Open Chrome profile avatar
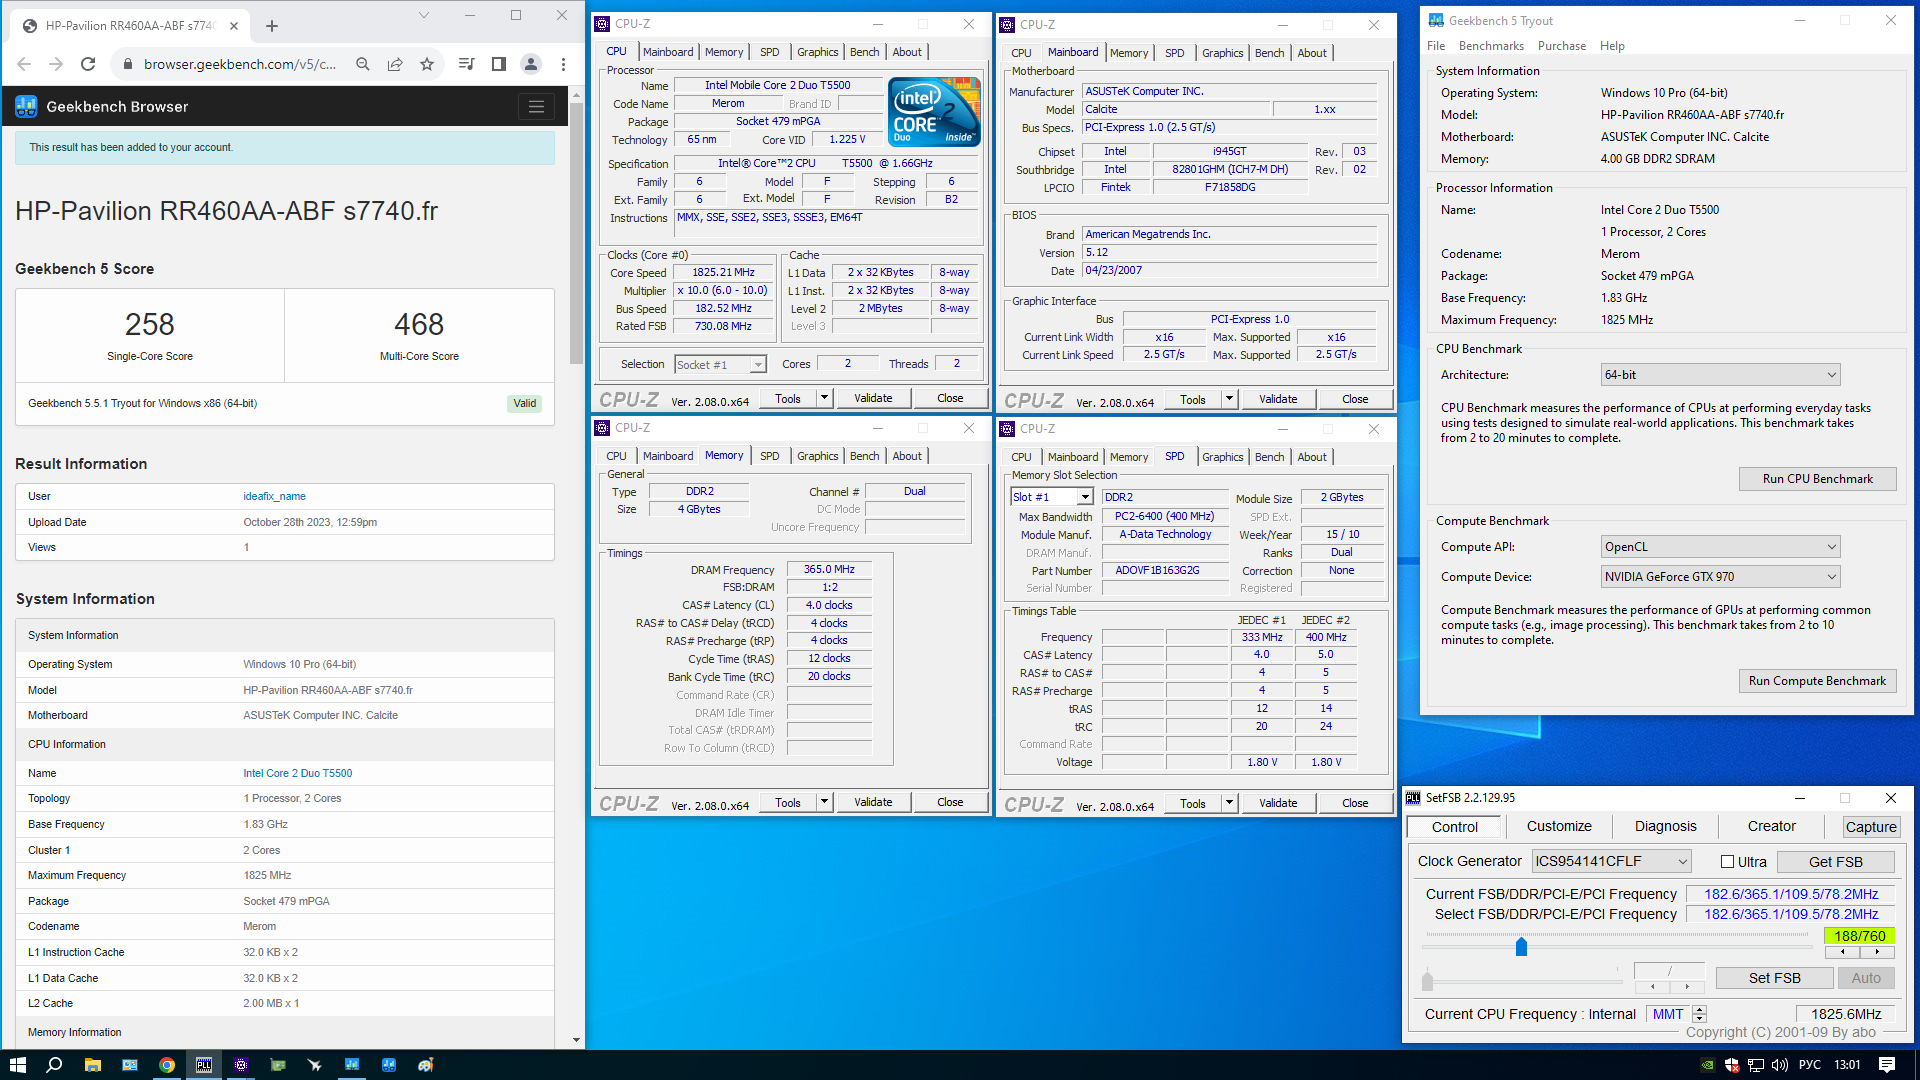Viewport: 1920px width, 1080px height. coord(531,64)
